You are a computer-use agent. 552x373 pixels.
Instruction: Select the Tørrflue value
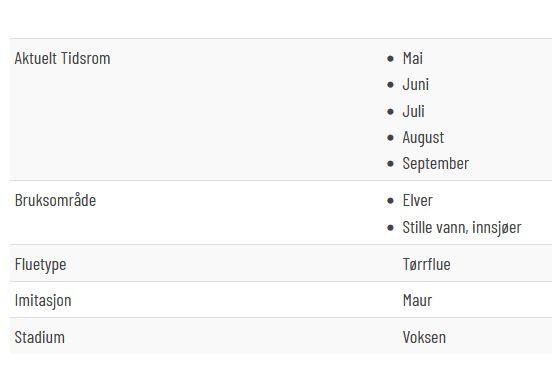(x=427, y=265)
